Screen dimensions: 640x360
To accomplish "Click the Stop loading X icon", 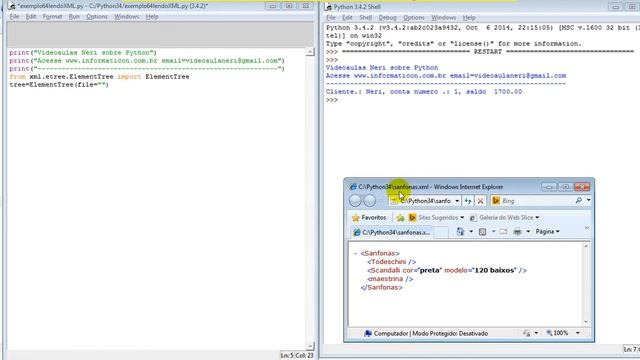I will pyautogui.click(x=480, y=201).
